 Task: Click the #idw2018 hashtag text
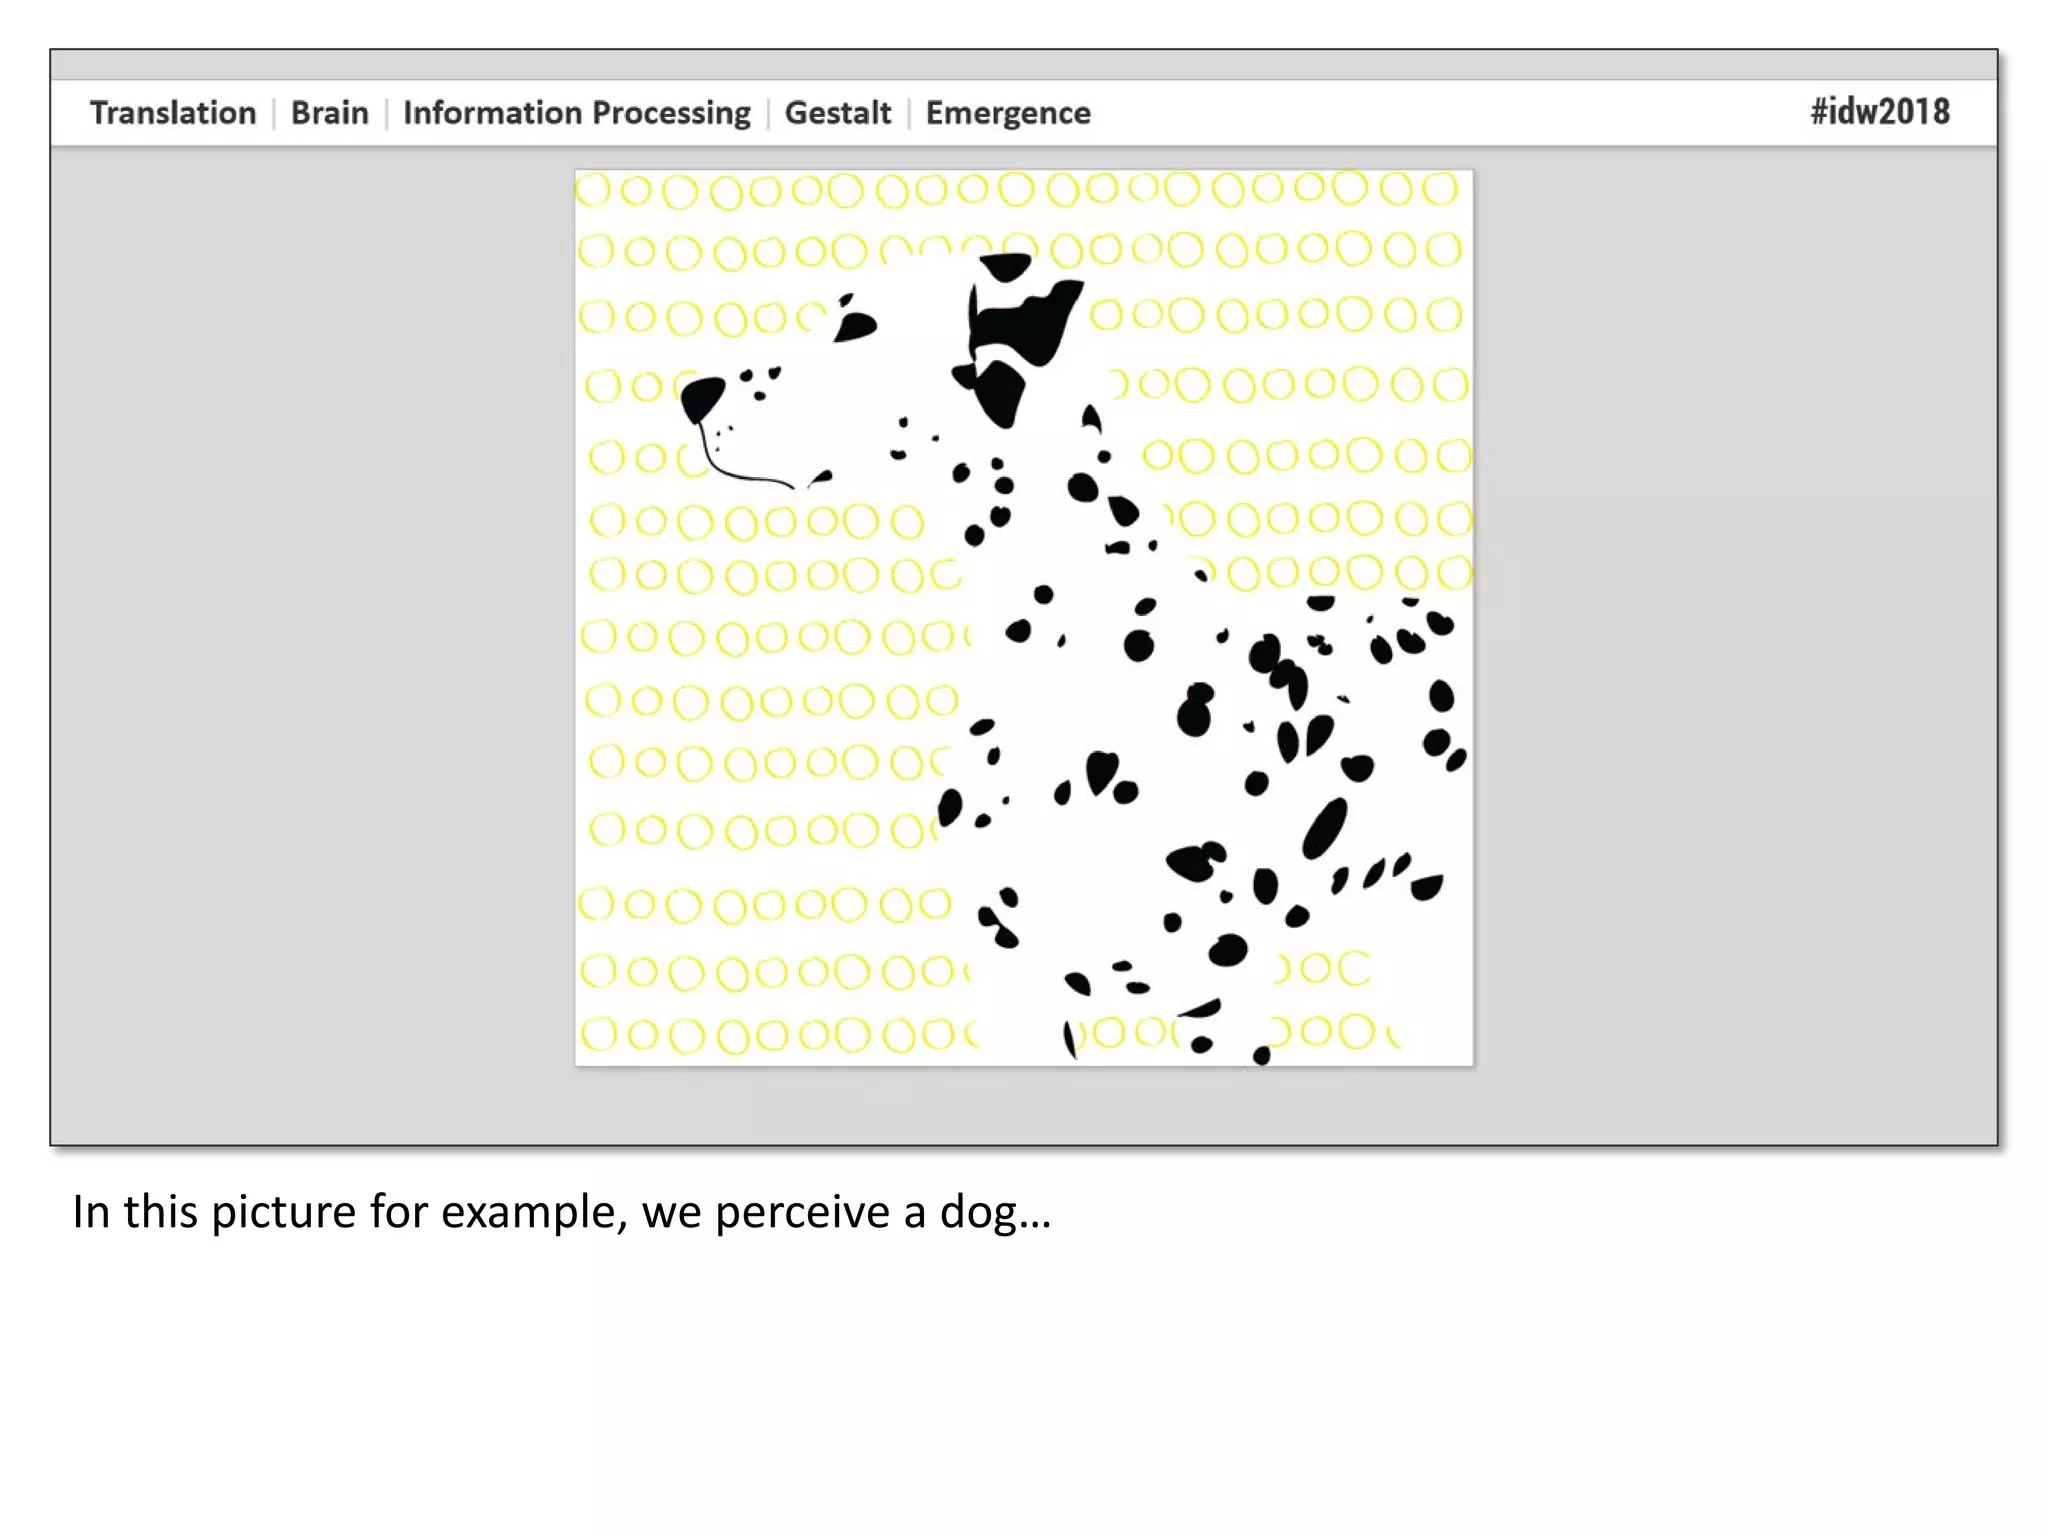point(1880,111)
